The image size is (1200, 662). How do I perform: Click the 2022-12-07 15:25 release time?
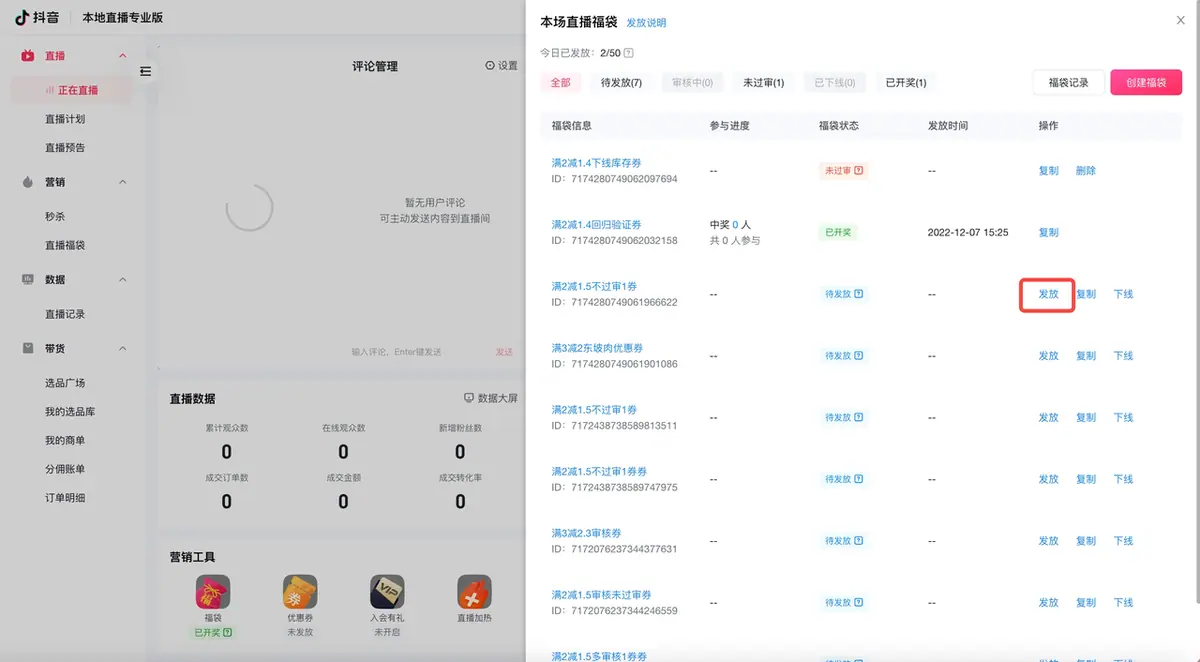tap(968, 232)
